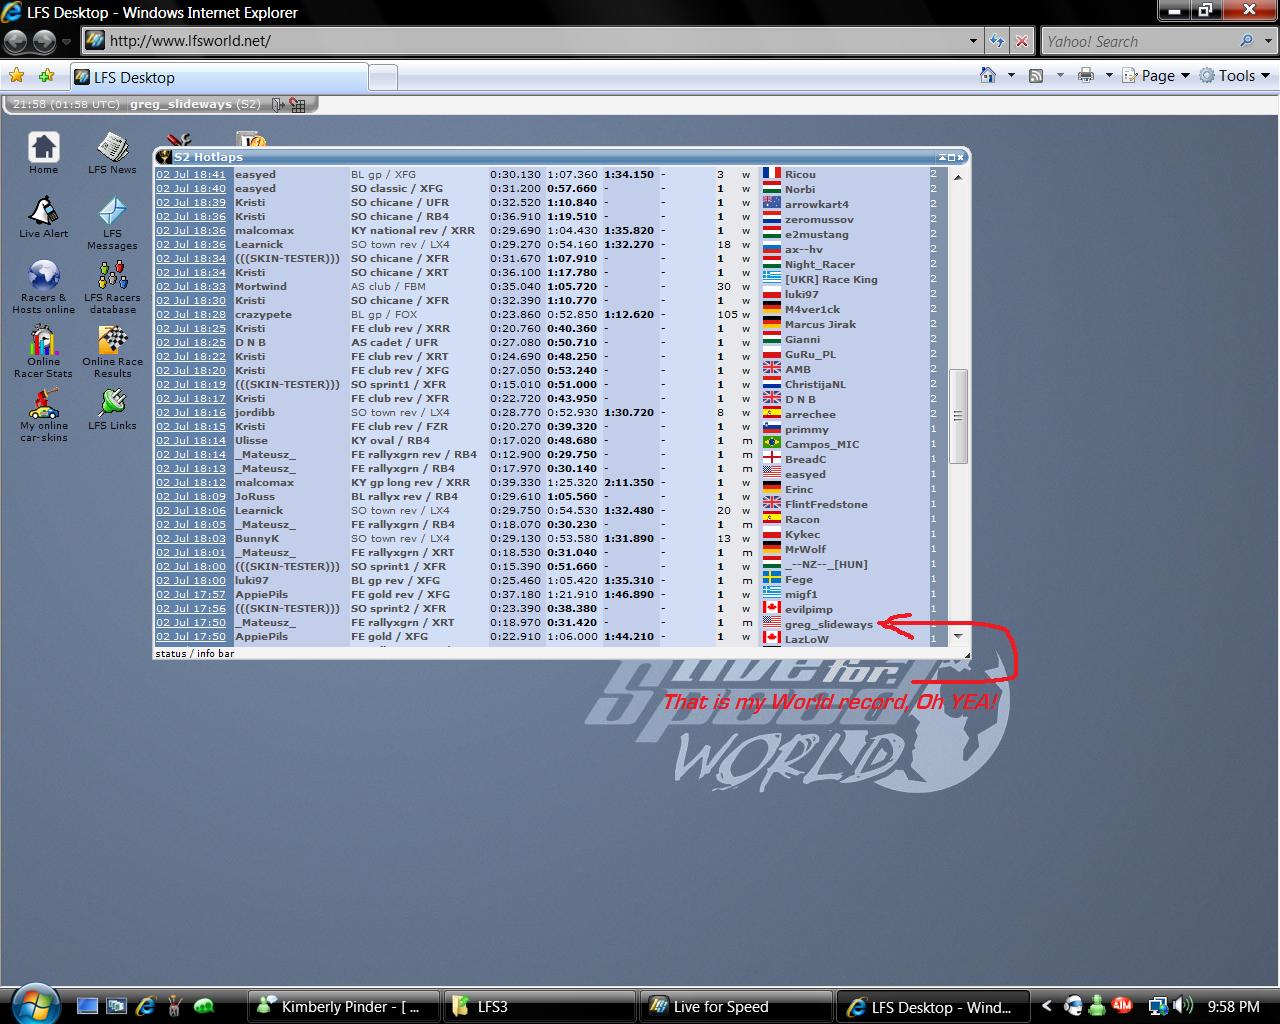
Task: Open the Favorites Center star
Action: tap(16, 76)
